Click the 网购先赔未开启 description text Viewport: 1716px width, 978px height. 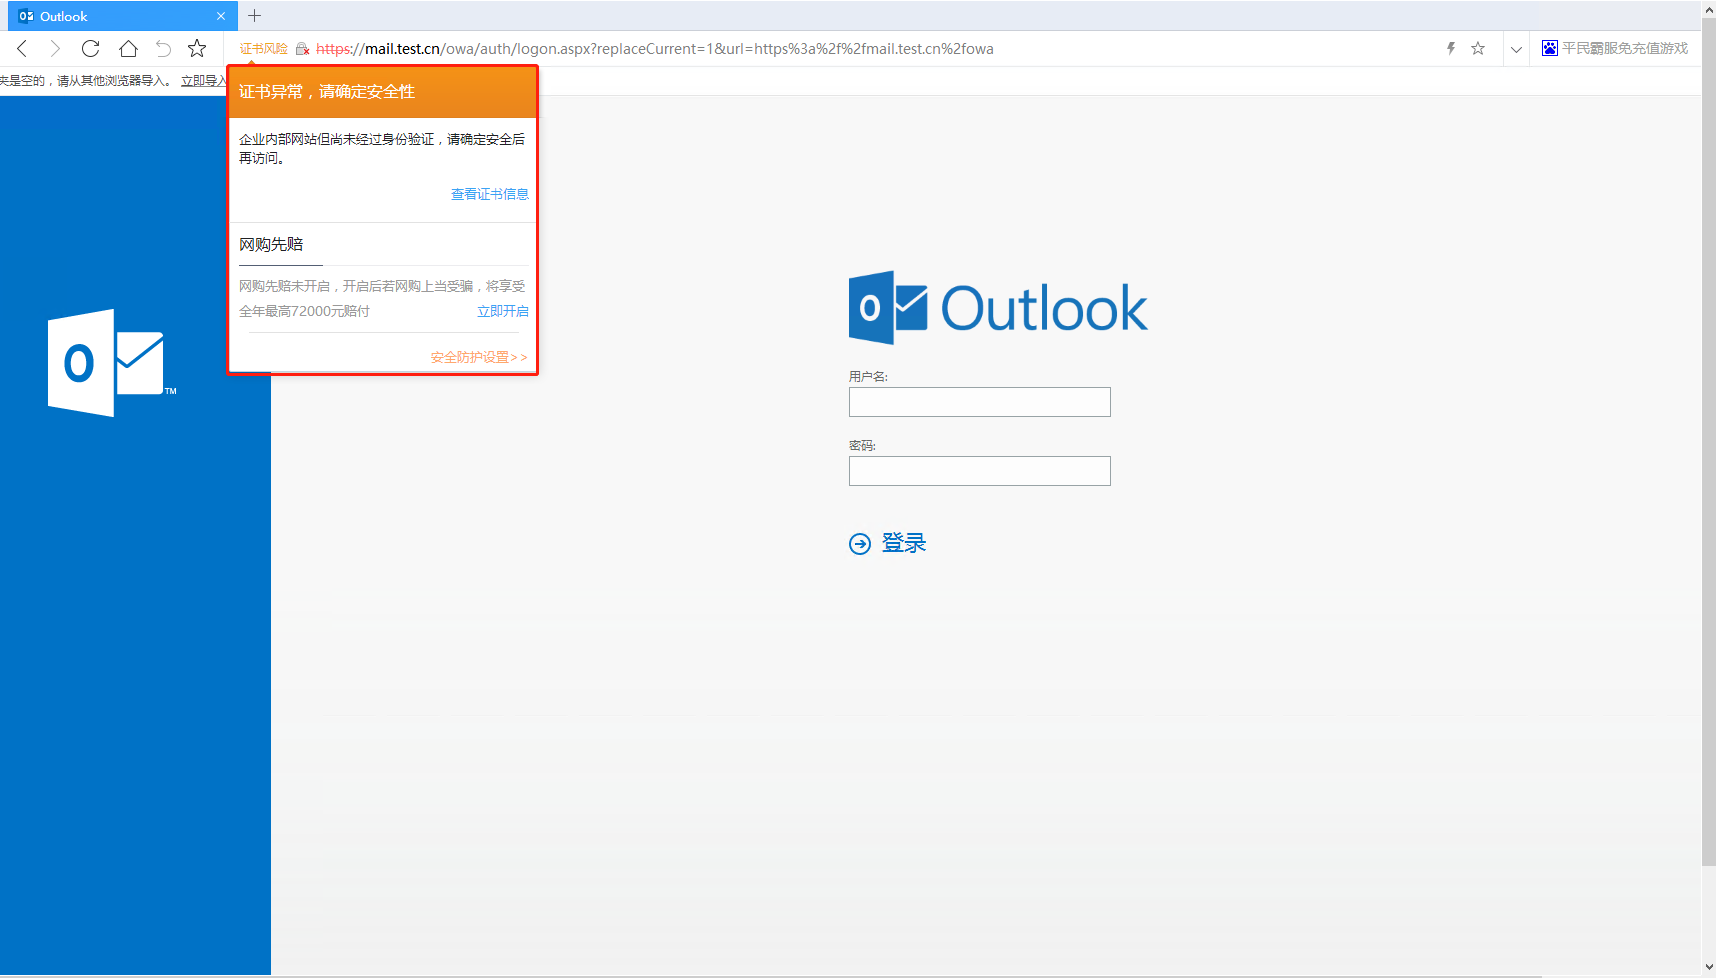tap(382, 298)
